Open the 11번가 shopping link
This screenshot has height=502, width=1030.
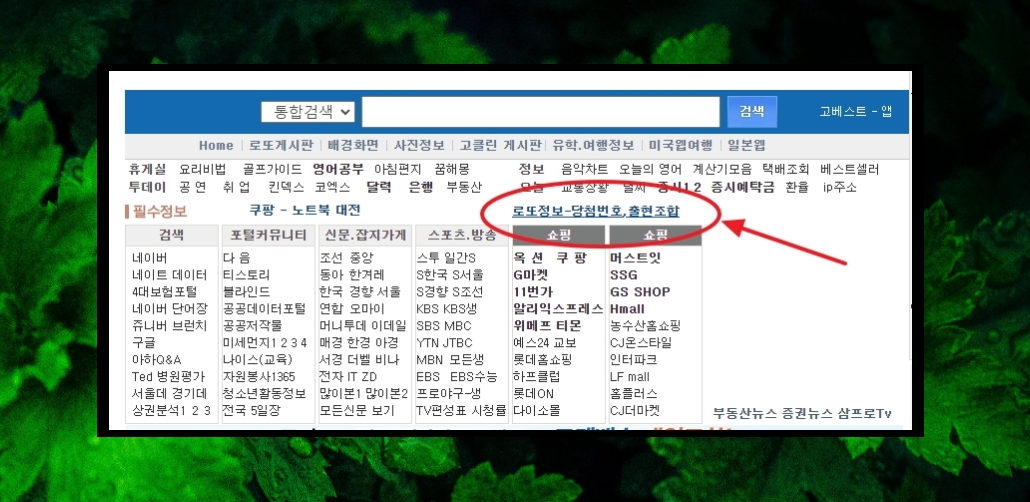(533, 292)
